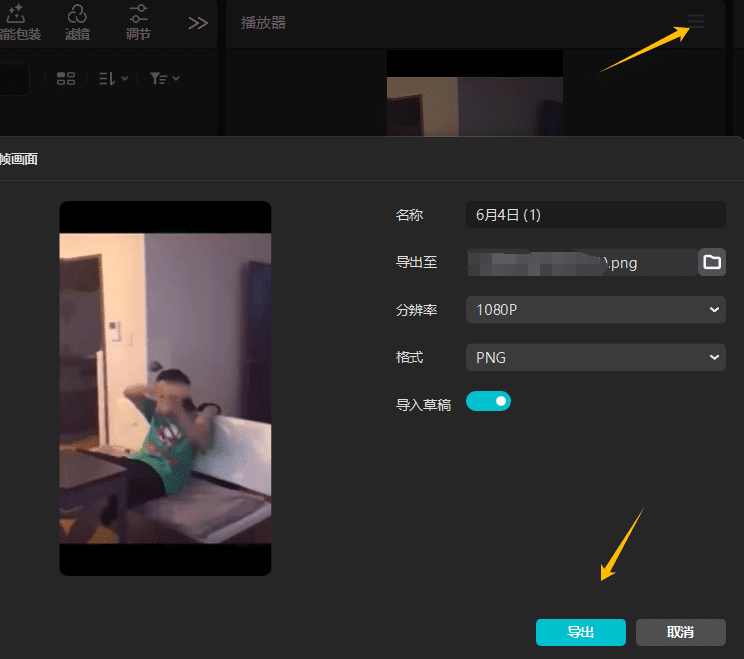Switch layout with the grid view icon
This screenshot has height=659, width=744.
pyautogui.click(x=66, y=78)
